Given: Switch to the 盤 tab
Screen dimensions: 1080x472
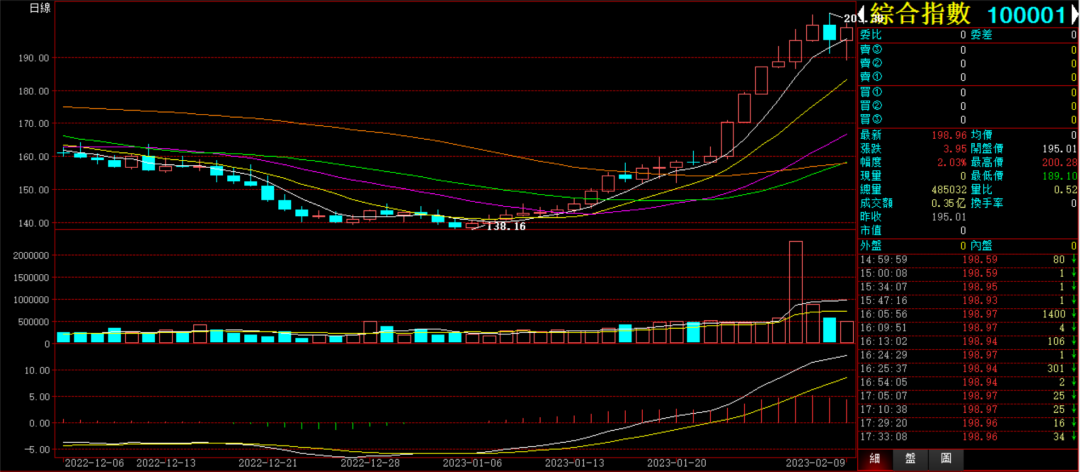Looking at the screenshot, I should click(x=910, y=458).
